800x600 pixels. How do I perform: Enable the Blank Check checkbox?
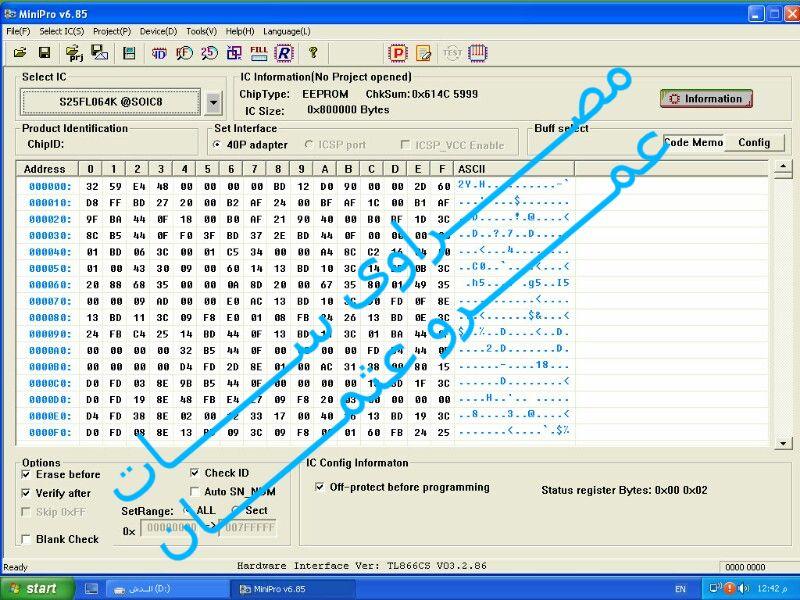26,539
